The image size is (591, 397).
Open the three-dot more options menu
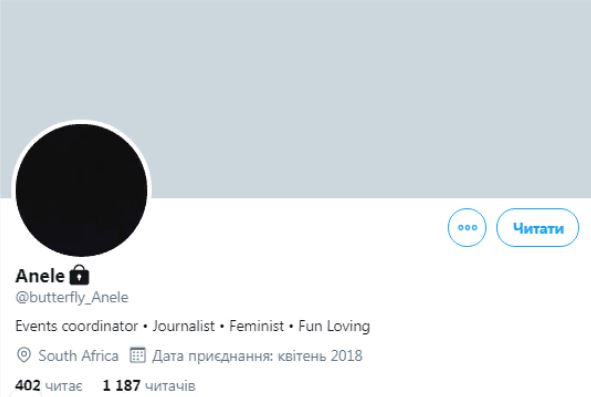(467, 227)
